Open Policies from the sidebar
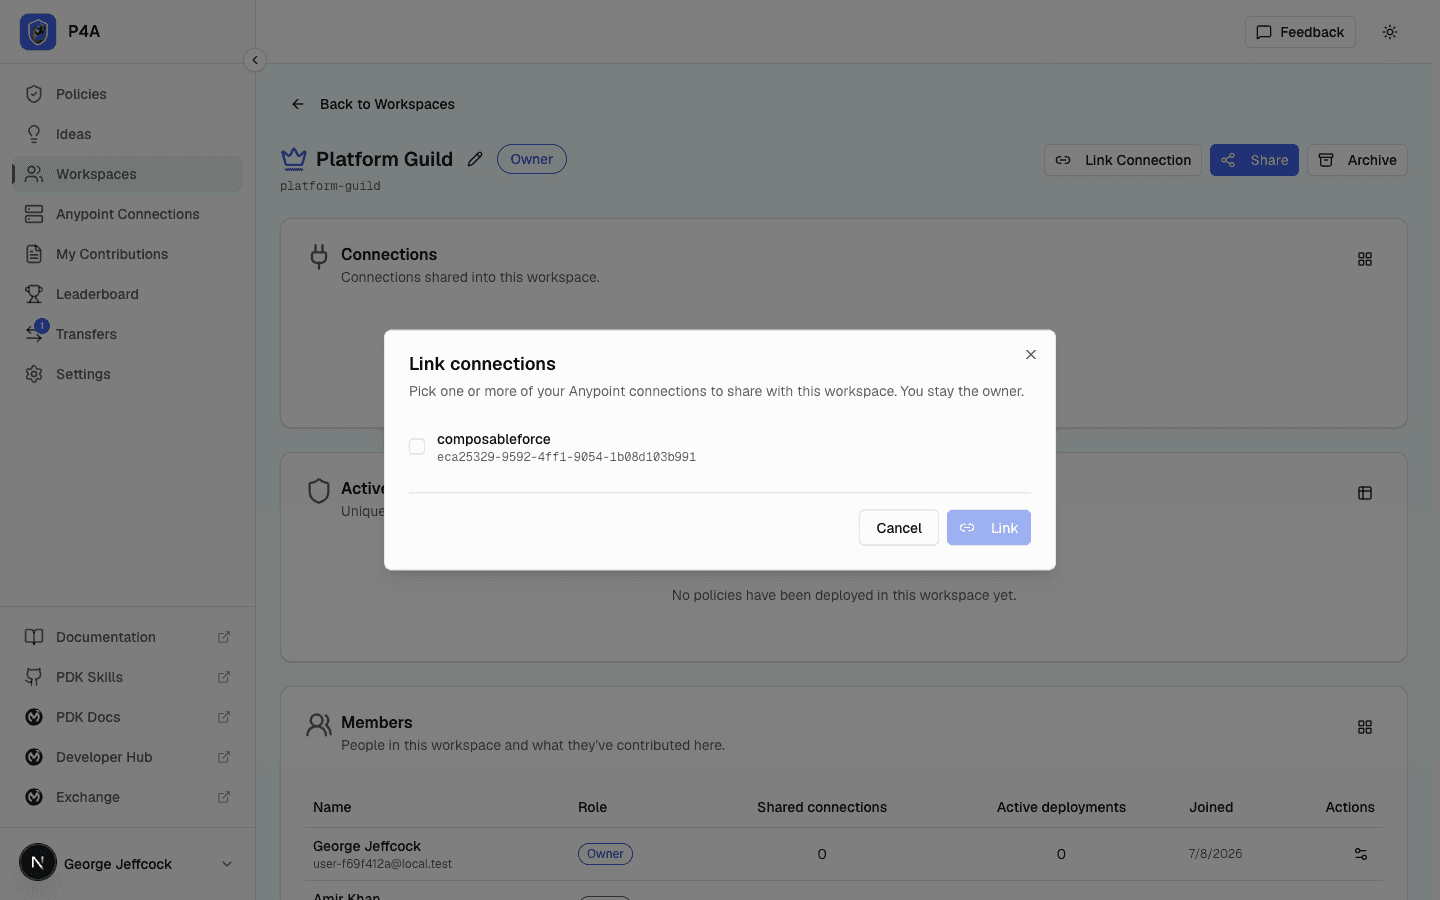The image size is (1440, 900). [128, 94]
